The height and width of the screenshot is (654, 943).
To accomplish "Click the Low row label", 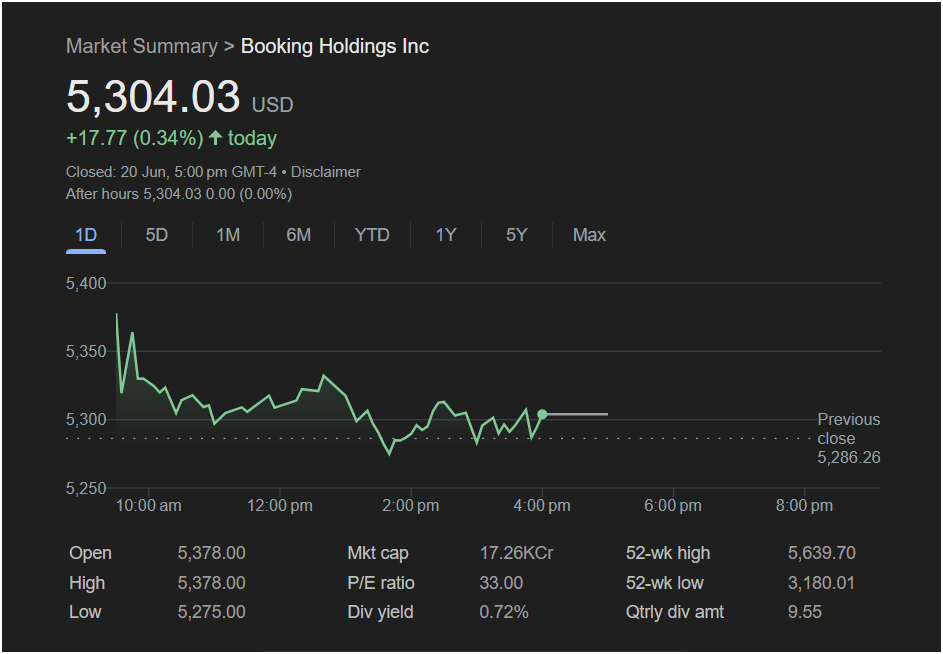I will (x=85, y=612).
